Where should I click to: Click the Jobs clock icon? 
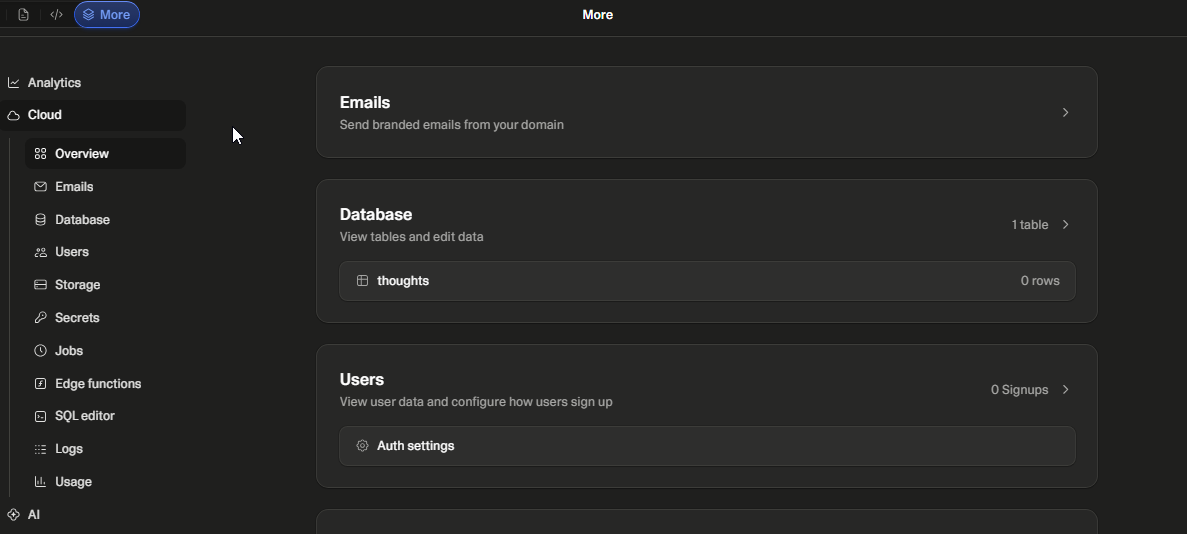click(x=41, y=351)
